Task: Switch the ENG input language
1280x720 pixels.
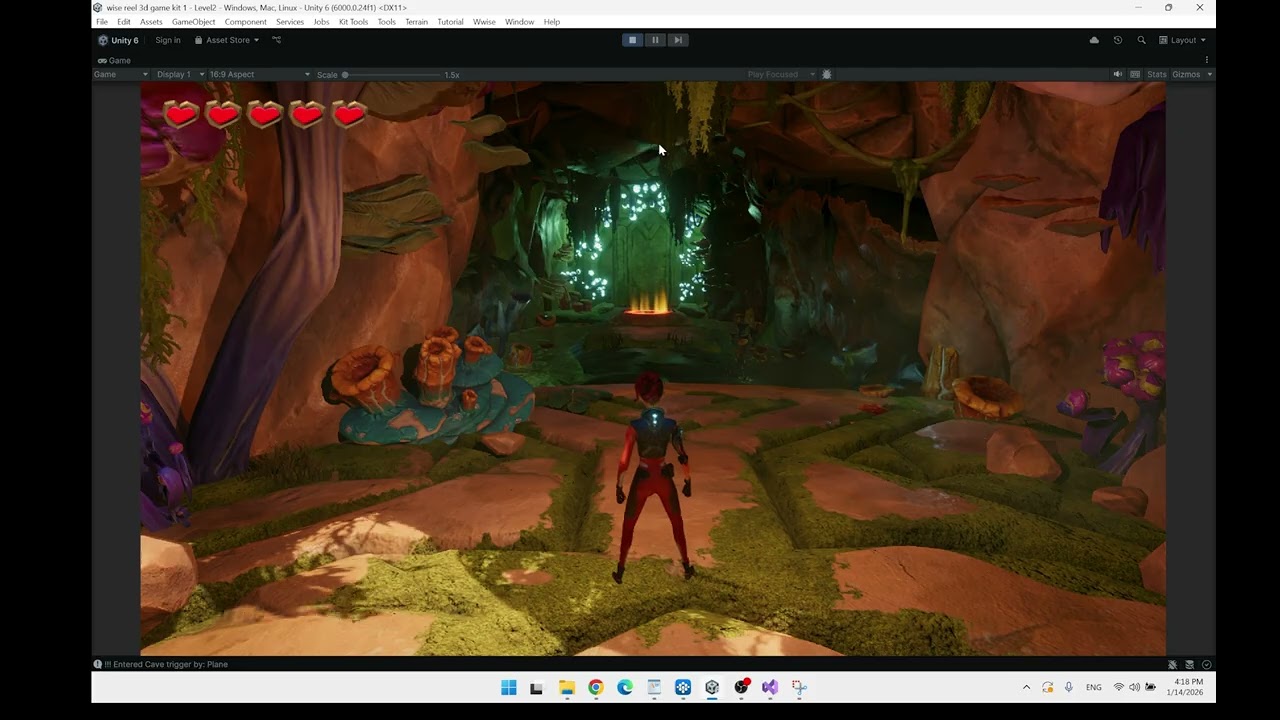Action: [x=1094, y=687]
